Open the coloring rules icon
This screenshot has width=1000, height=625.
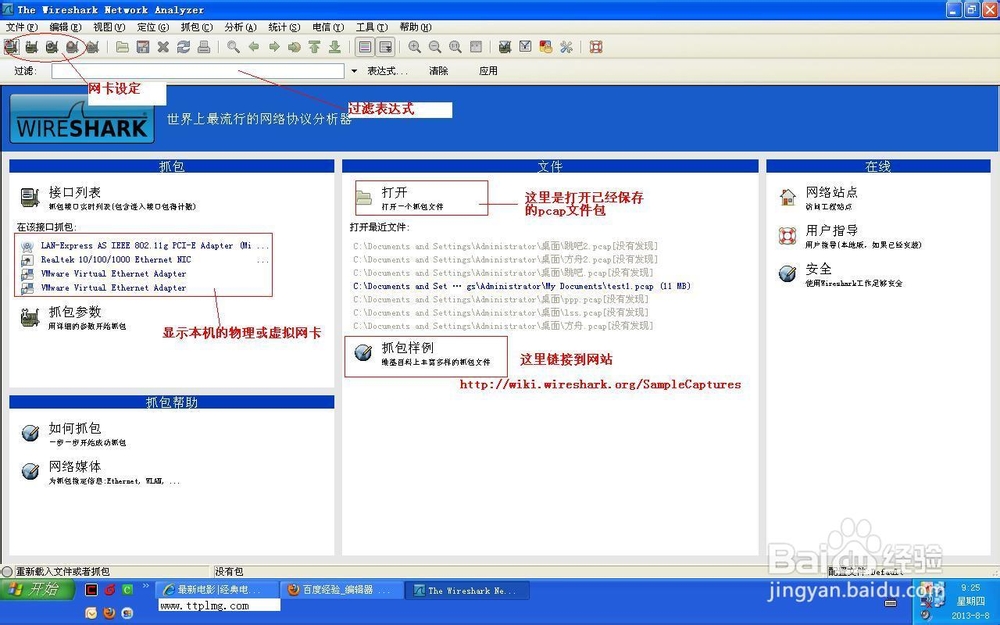[x=544, y=47]
